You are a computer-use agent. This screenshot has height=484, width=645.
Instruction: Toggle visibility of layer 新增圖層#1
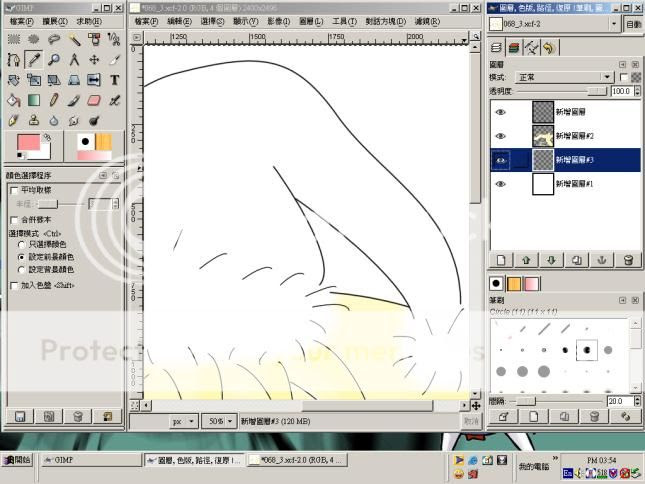(x=500, y=184)
